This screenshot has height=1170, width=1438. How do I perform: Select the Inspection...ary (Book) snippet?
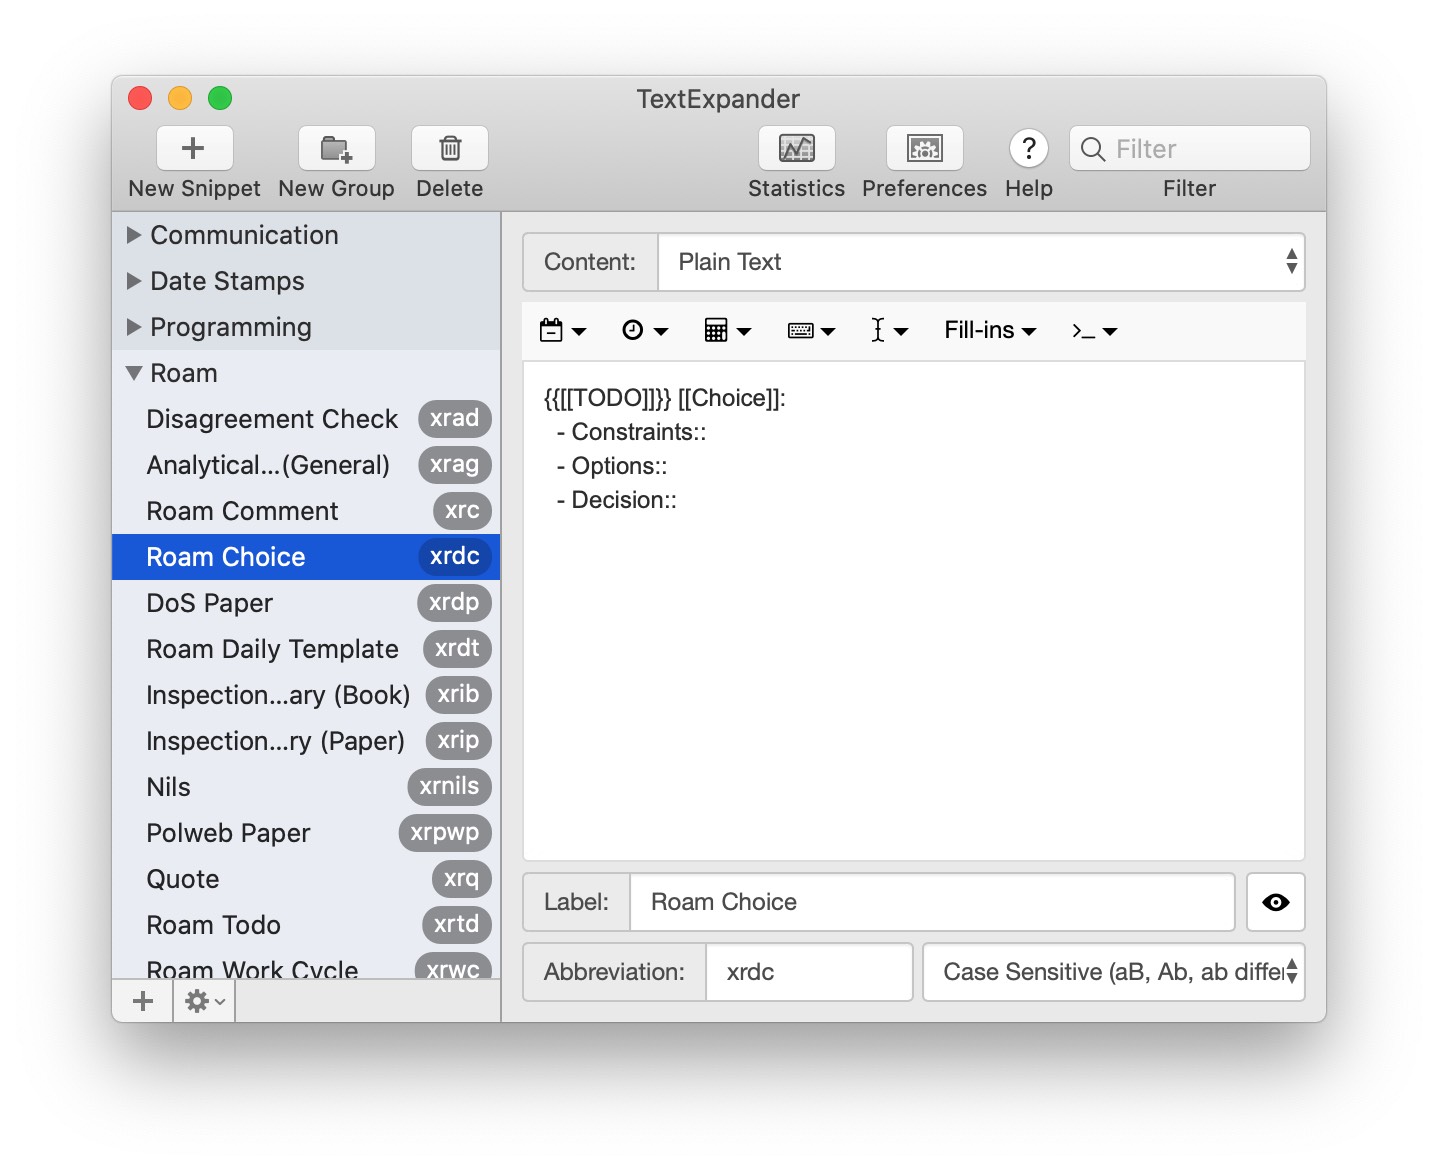[x=306, y=695]
